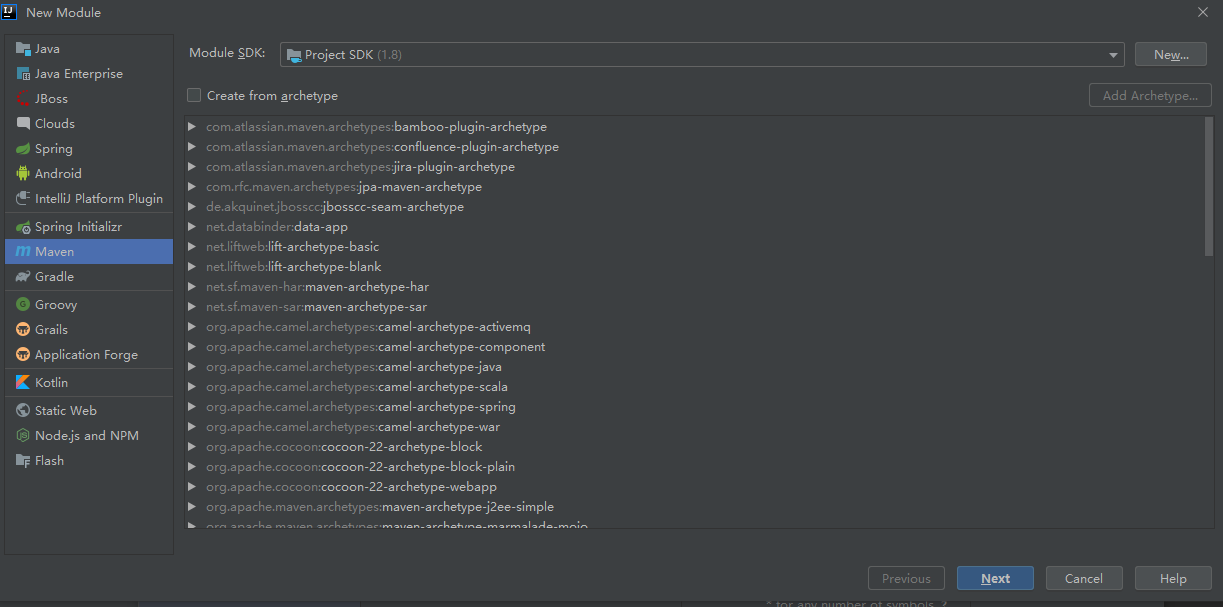Click the Help button
This screenshot has height=607, width=1223.
tap(1173, 578)
